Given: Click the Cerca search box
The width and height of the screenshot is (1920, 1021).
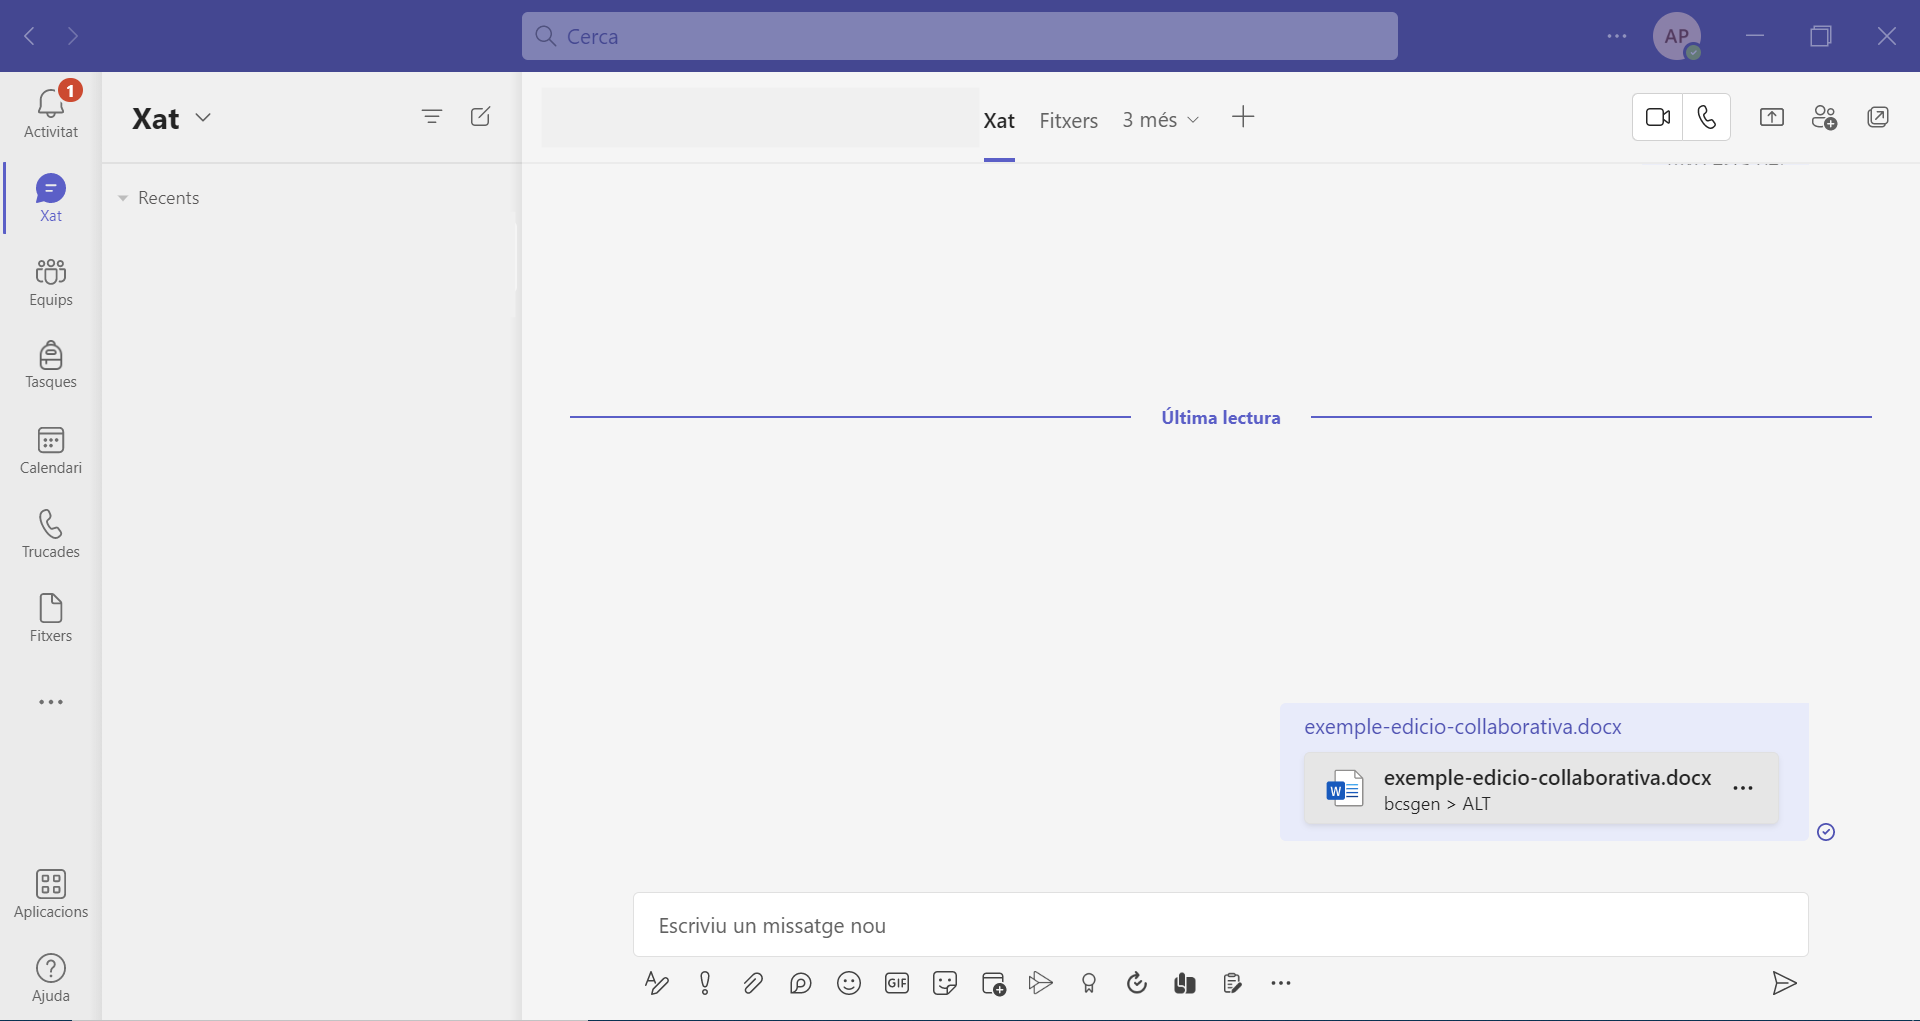Looking at the screenshot, I should (960, 36).
